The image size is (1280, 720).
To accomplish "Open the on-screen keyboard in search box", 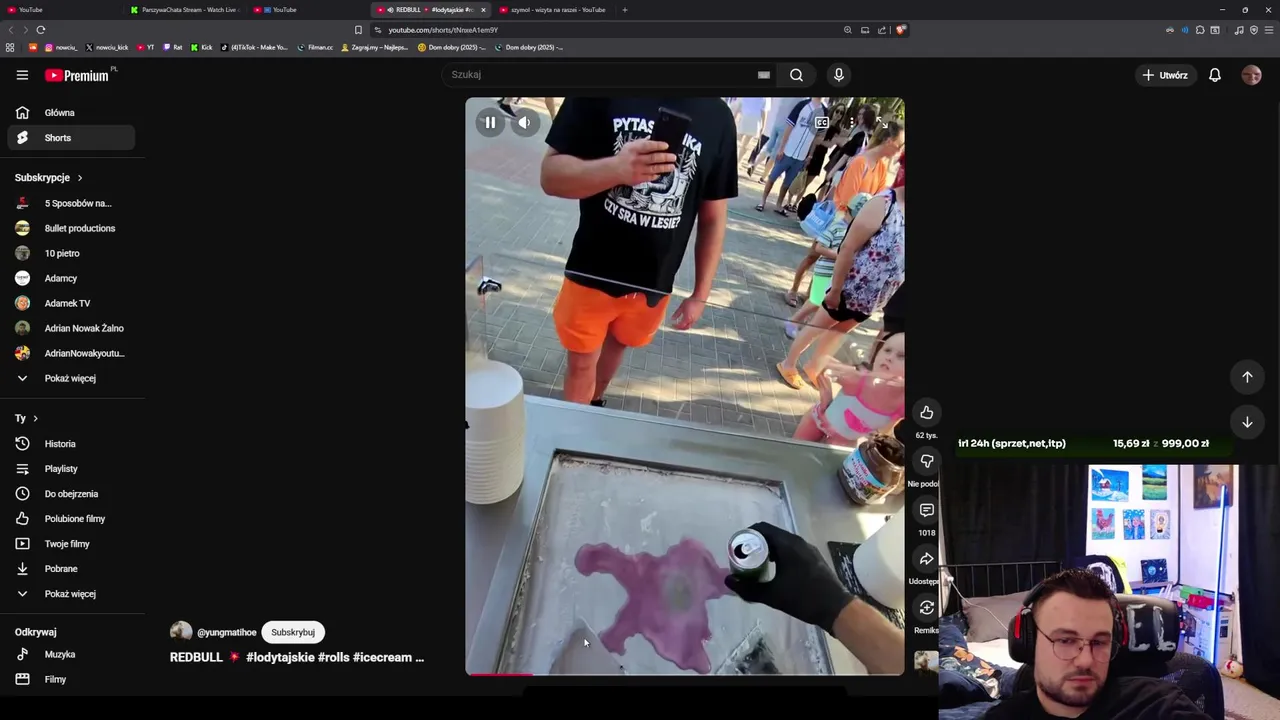I will [764, 75].
